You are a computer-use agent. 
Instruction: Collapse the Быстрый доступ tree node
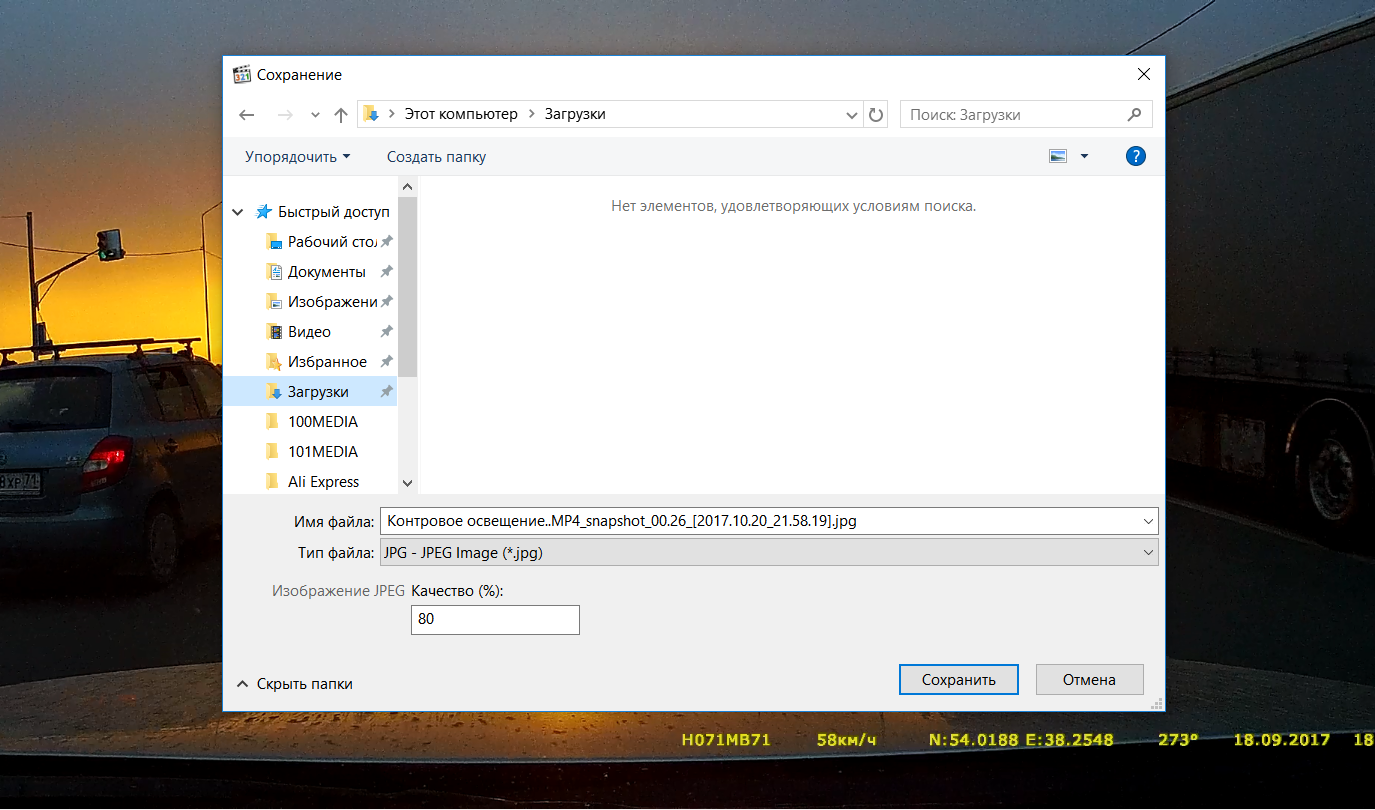(238, 212)
